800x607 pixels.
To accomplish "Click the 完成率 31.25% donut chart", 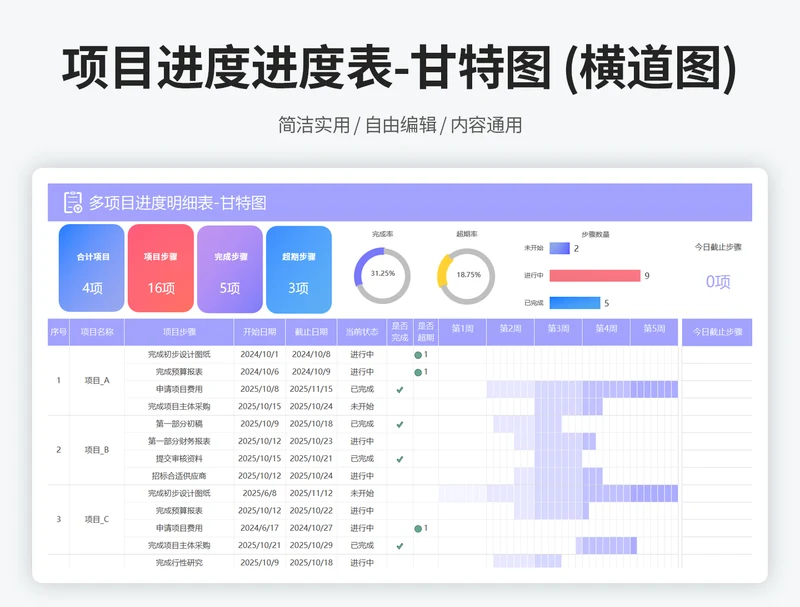I will point(383,275).
